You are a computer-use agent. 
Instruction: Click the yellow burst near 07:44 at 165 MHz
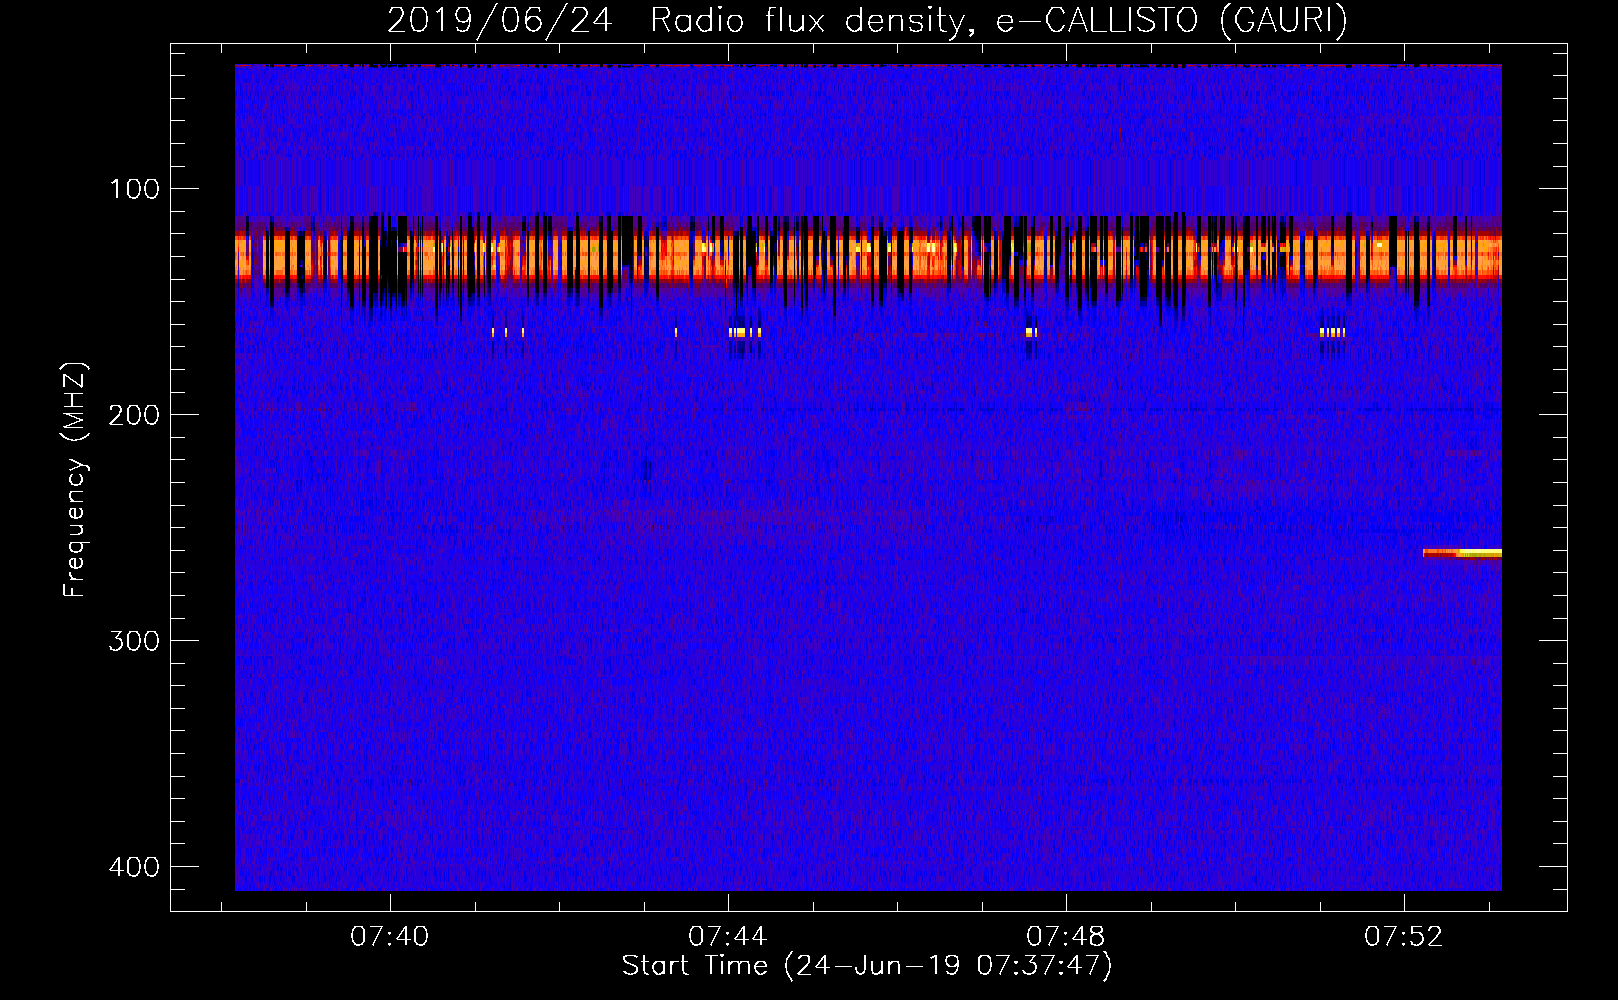tap(745, 332)
